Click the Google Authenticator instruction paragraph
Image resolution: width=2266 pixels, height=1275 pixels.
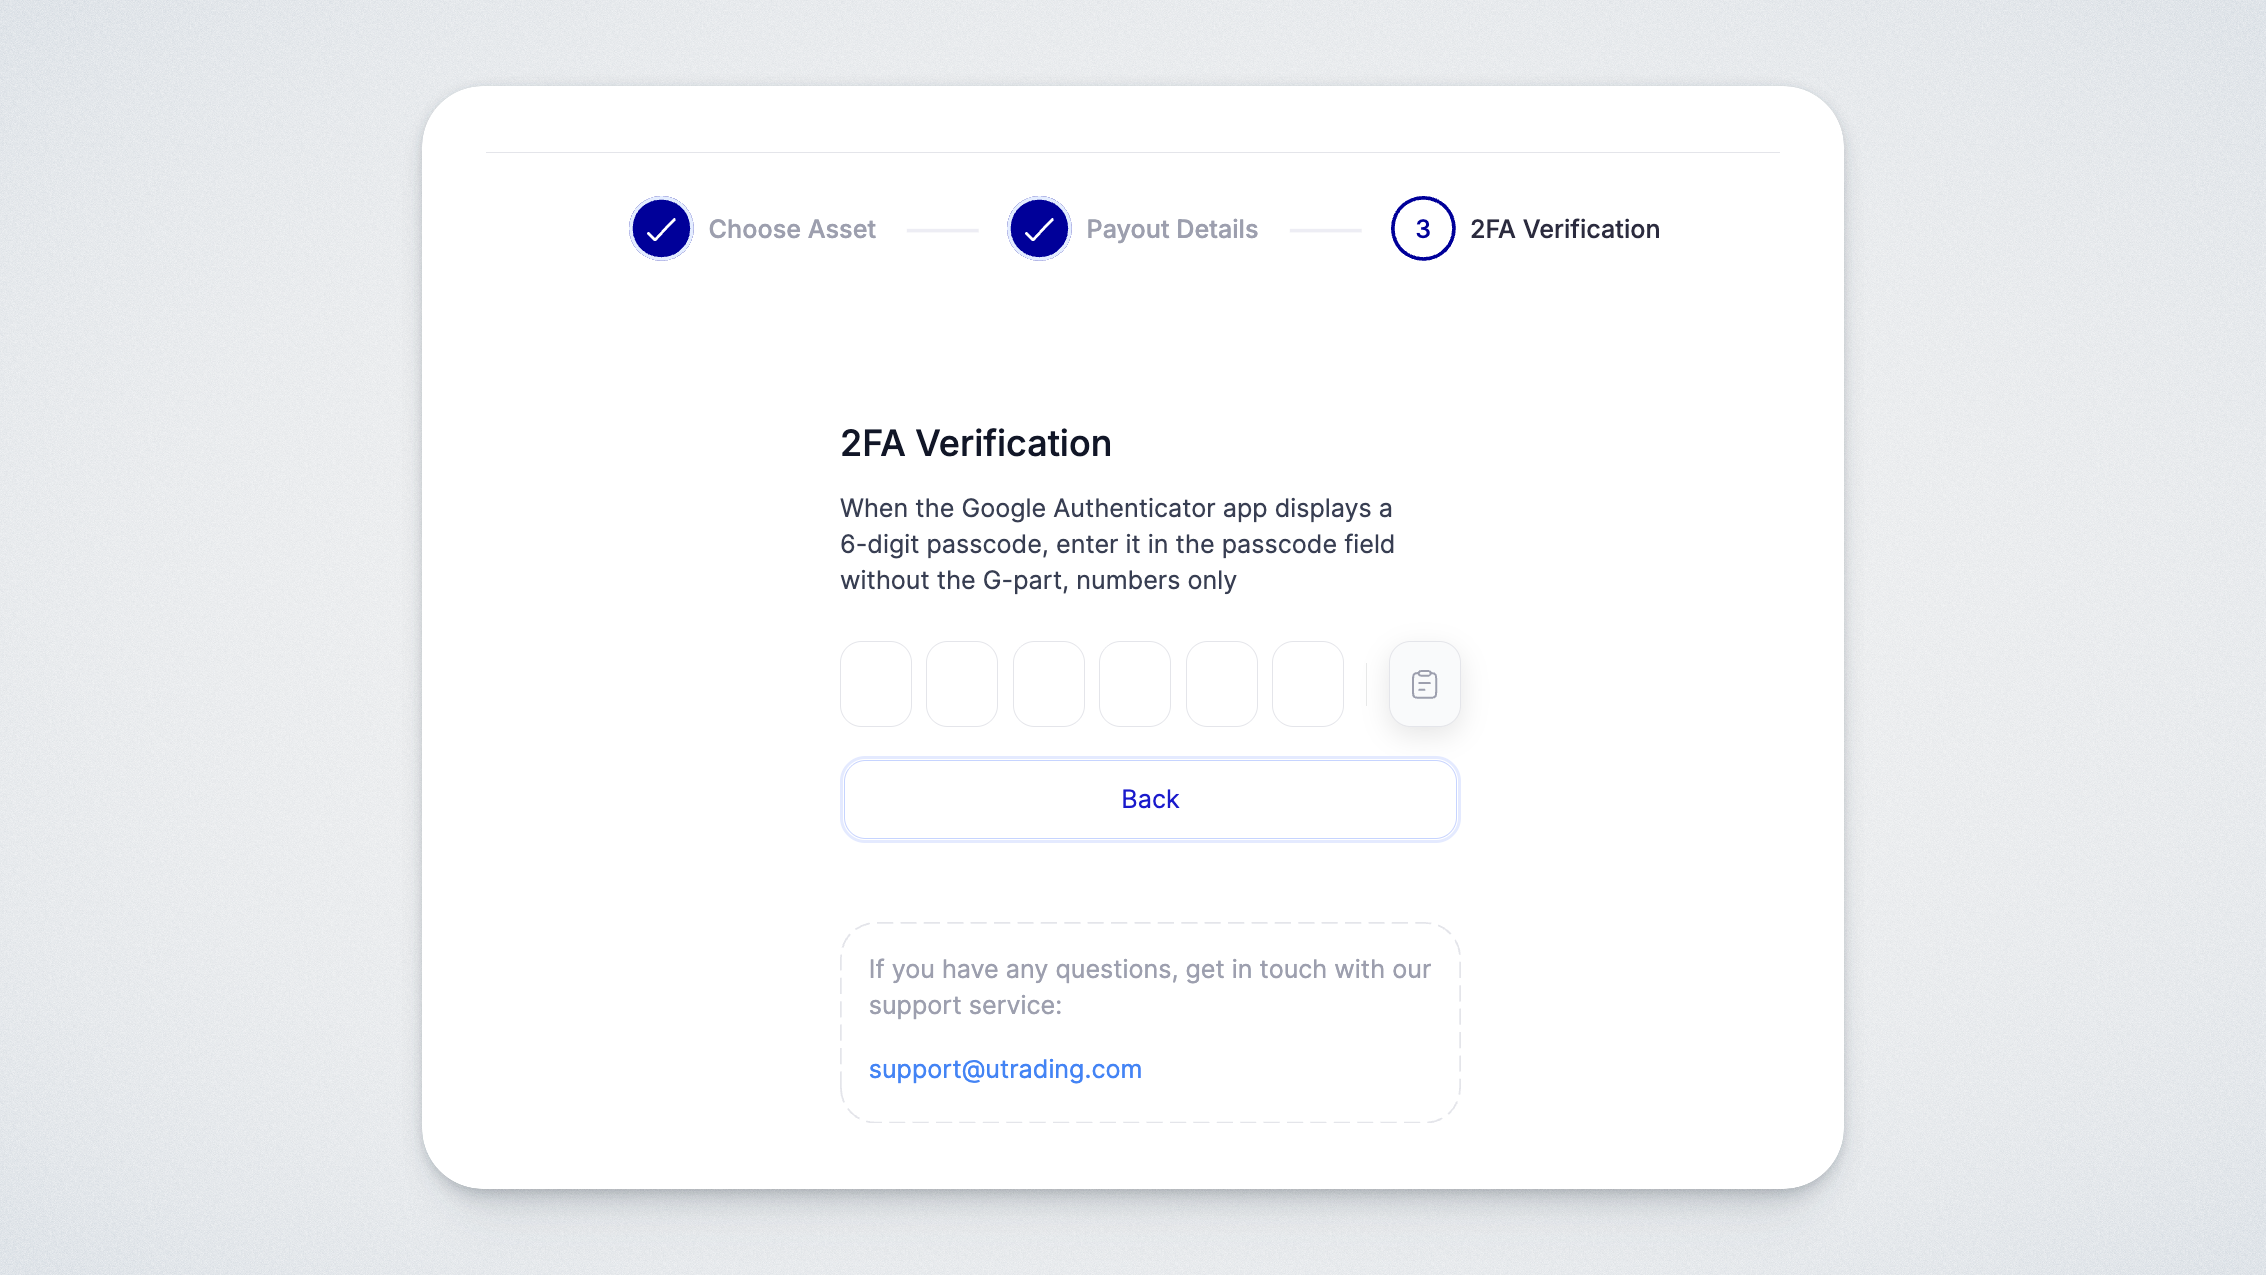(1117, 544)
